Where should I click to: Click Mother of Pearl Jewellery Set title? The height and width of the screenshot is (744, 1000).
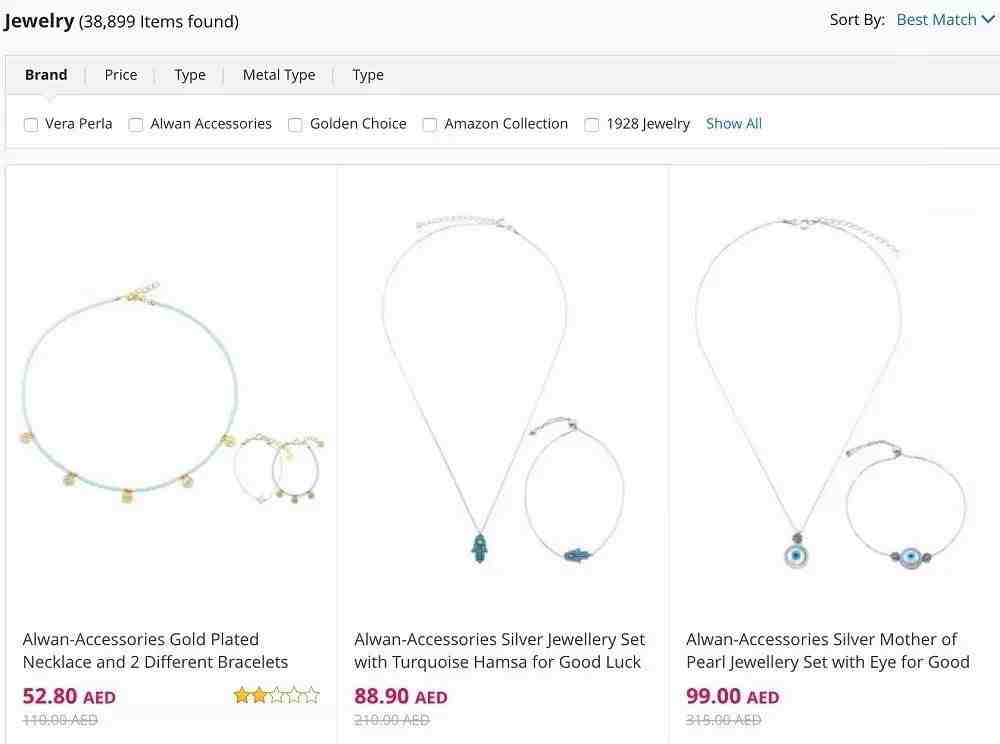tap(827, 650)
